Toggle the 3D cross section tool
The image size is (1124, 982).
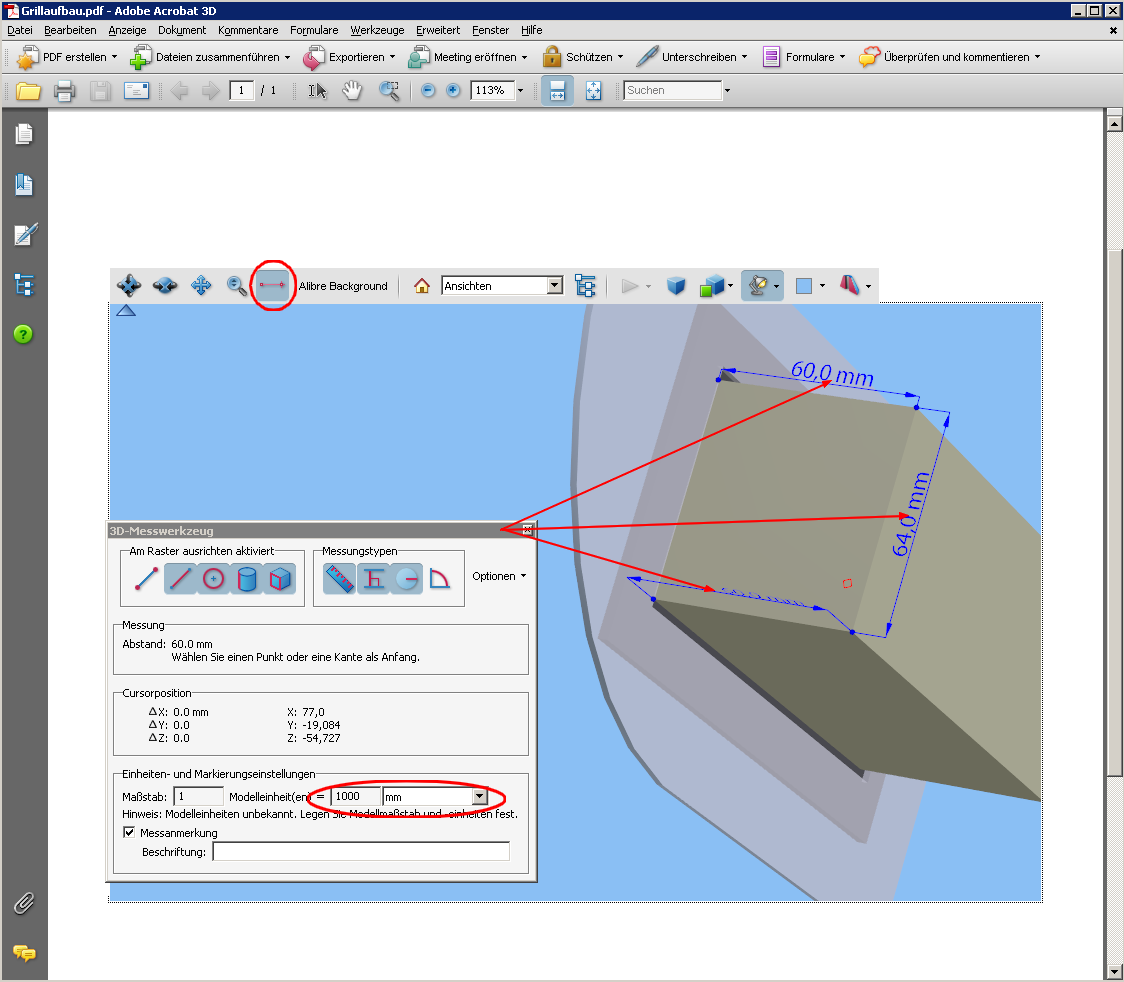849,285
